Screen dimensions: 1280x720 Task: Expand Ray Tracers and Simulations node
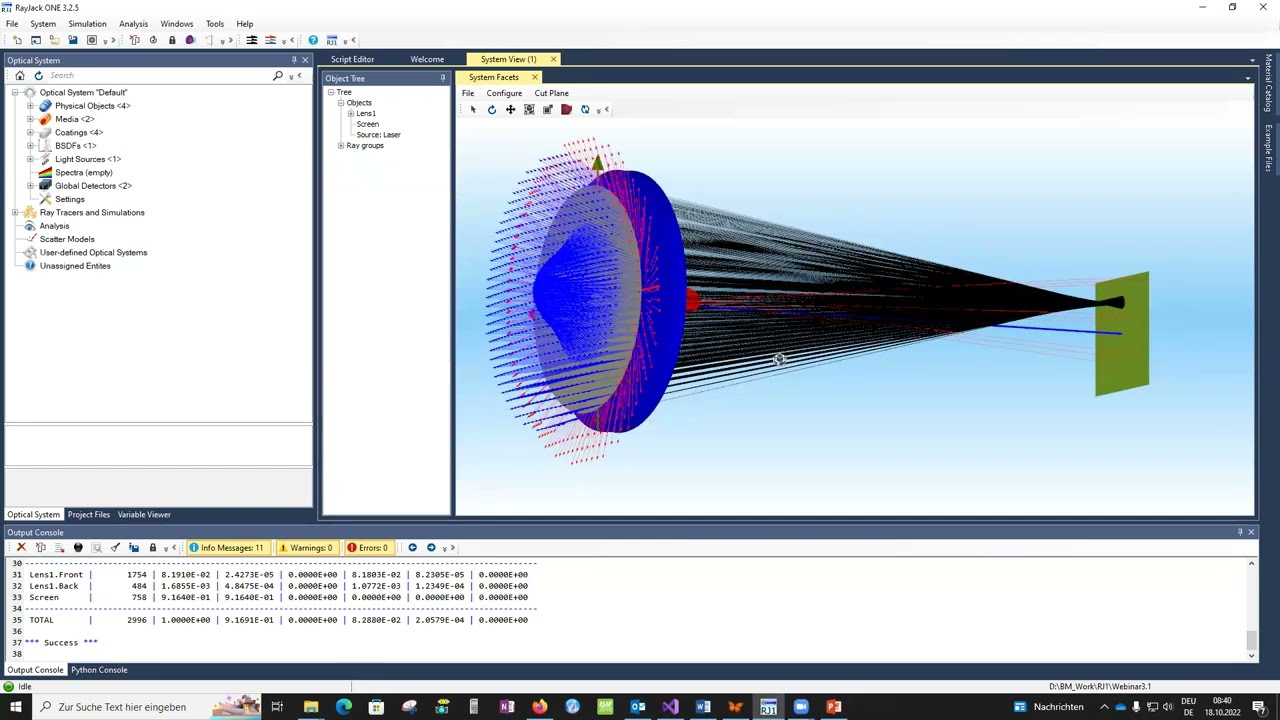pyautogui.click(x=15, y=212)
